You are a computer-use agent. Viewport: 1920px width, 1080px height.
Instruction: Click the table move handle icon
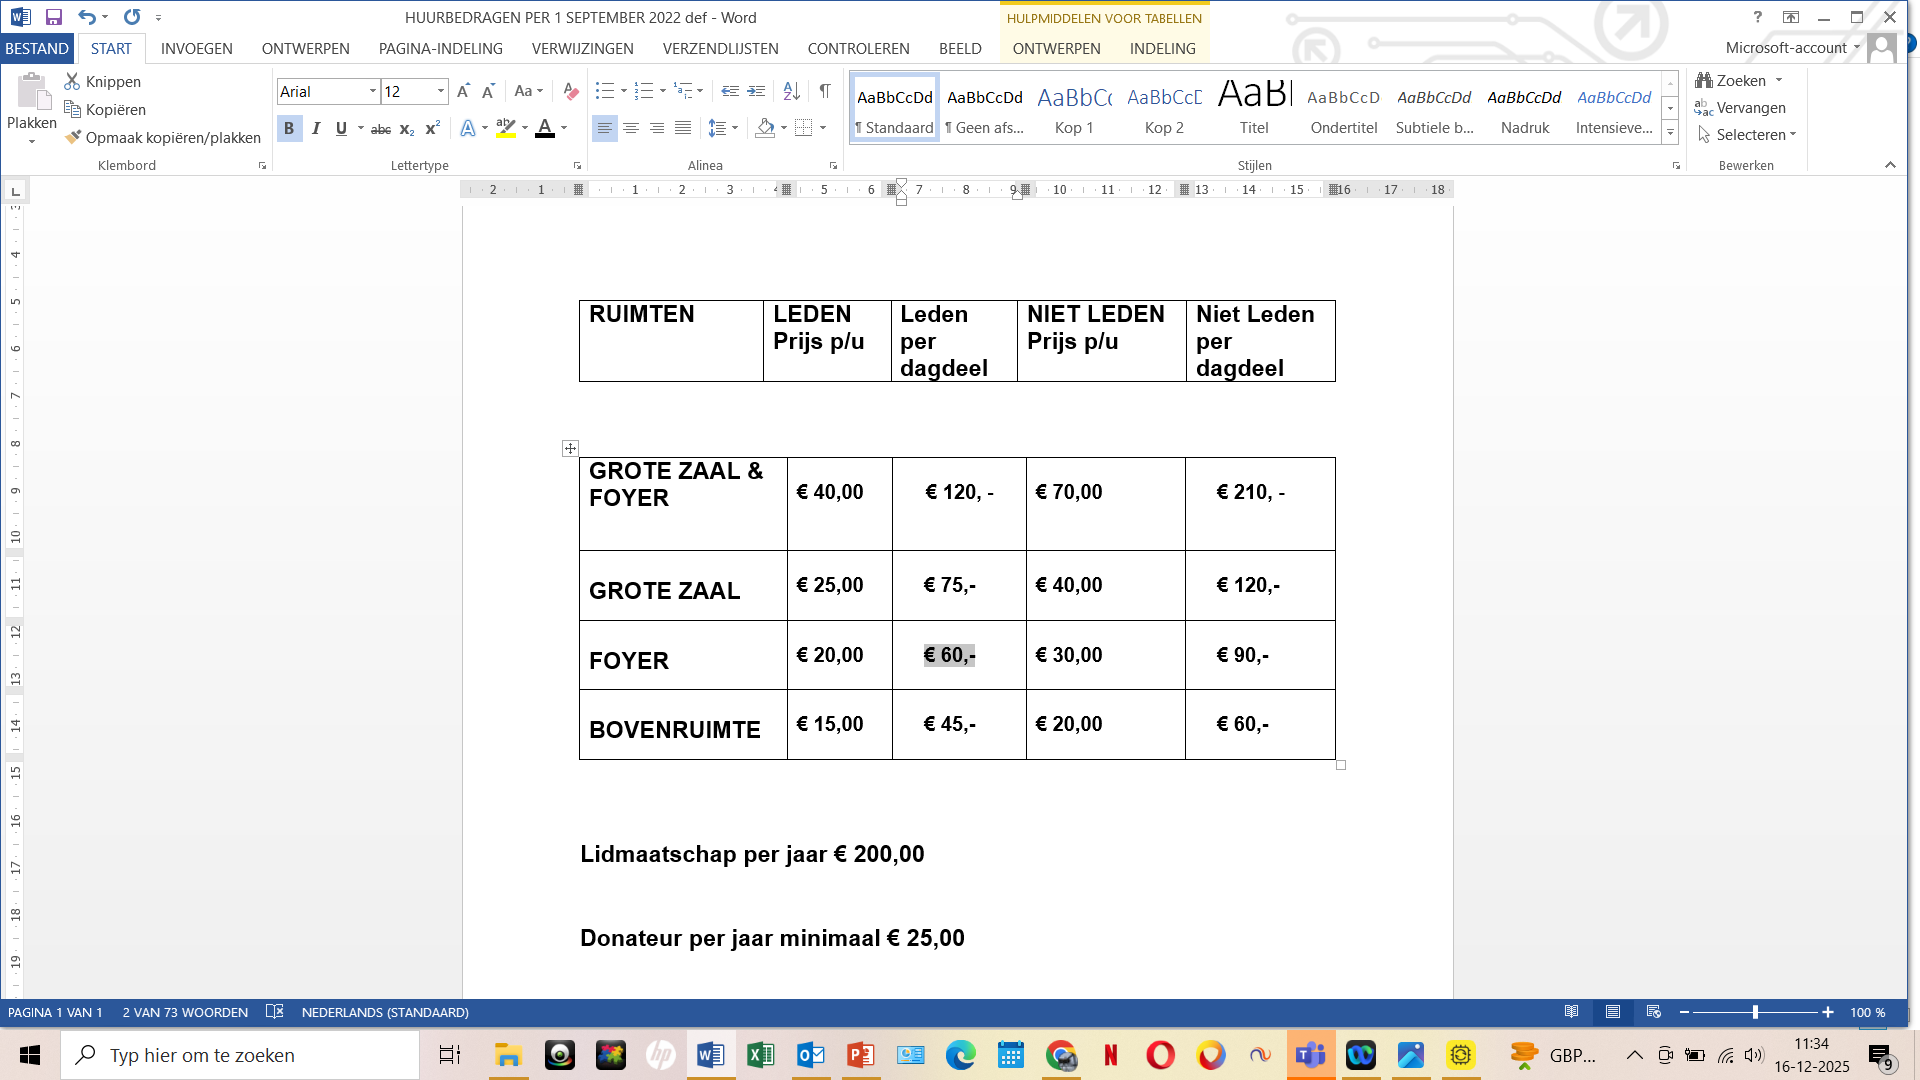pyautogui.click(x=570, y=448)
